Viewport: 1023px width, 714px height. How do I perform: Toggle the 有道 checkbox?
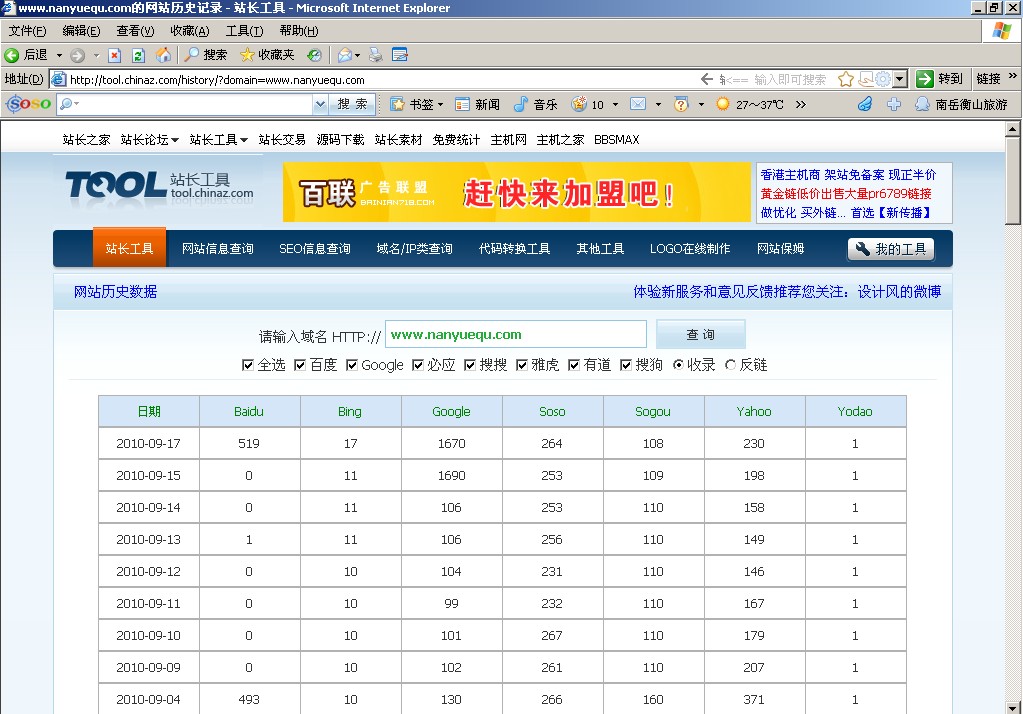(x=573, y=365)
